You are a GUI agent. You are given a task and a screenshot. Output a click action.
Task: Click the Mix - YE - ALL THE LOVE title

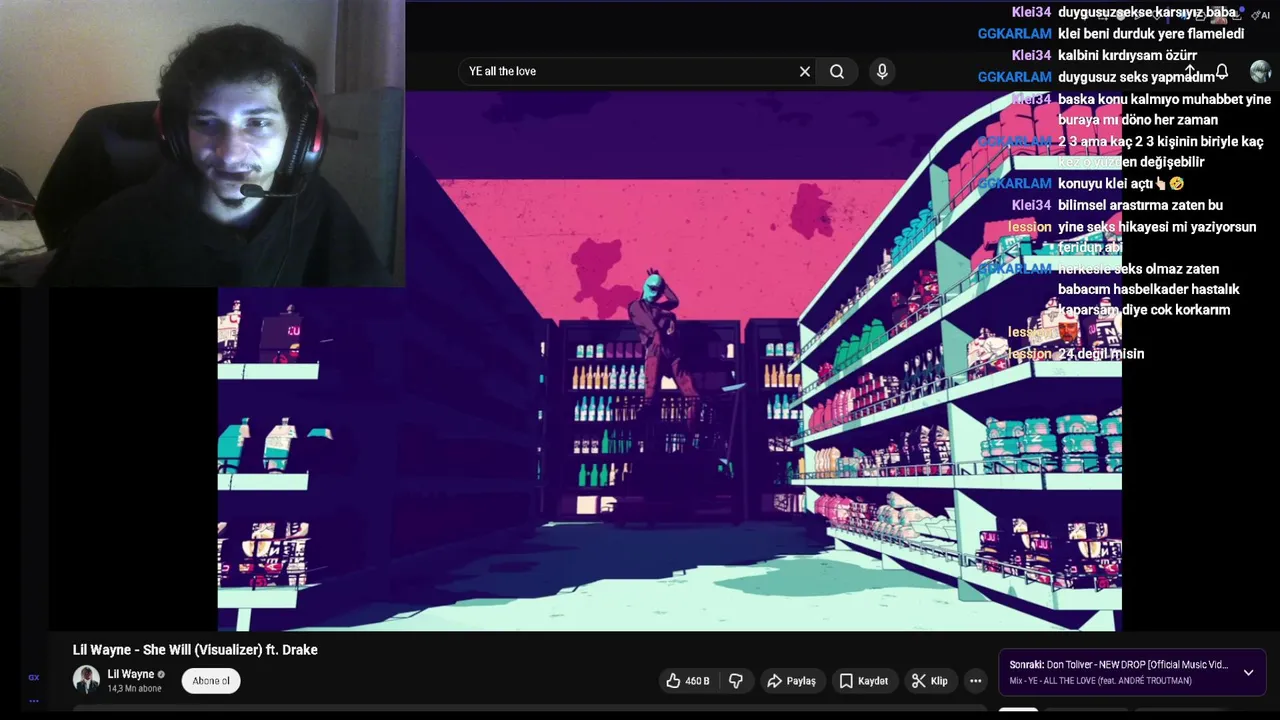1100,681
